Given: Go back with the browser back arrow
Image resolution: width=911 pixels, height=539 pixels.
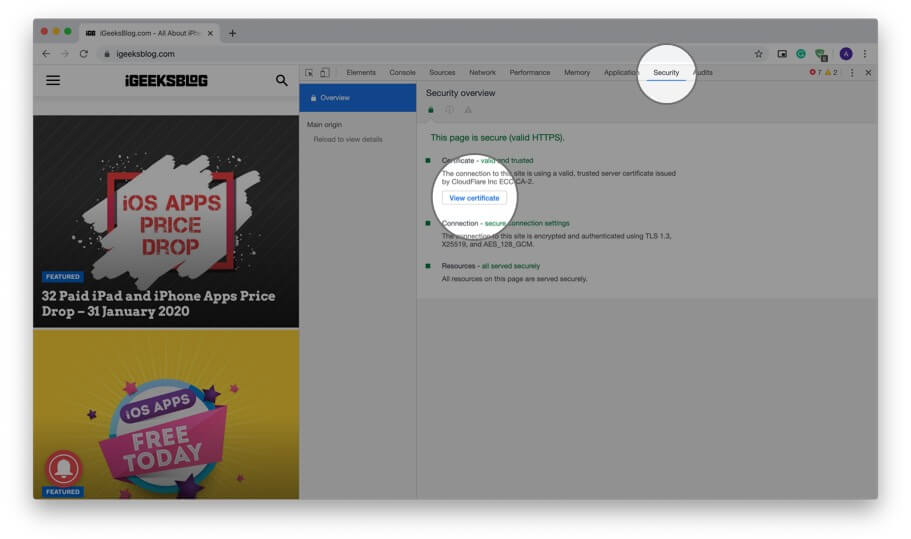Looking at the screenshot, I should pyautogui.click(x=46, y=53).
